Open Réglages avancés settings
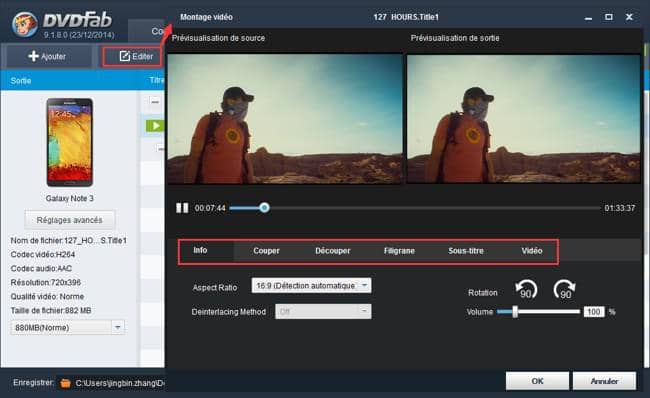 [70, 220]
